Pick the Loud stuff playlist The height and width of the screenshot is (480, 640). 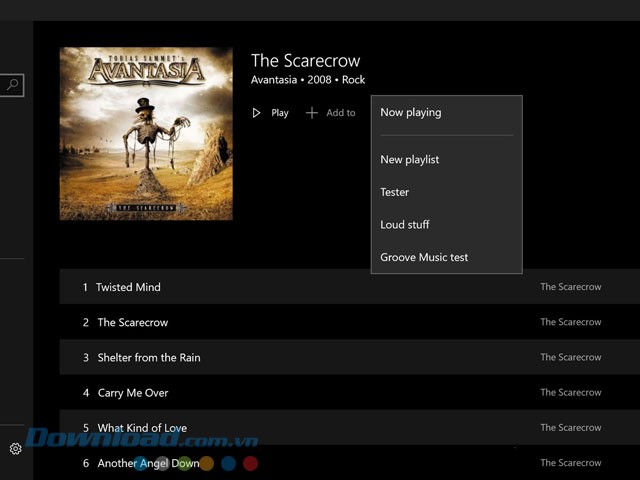pyautogui.click(x=405, y=225)
